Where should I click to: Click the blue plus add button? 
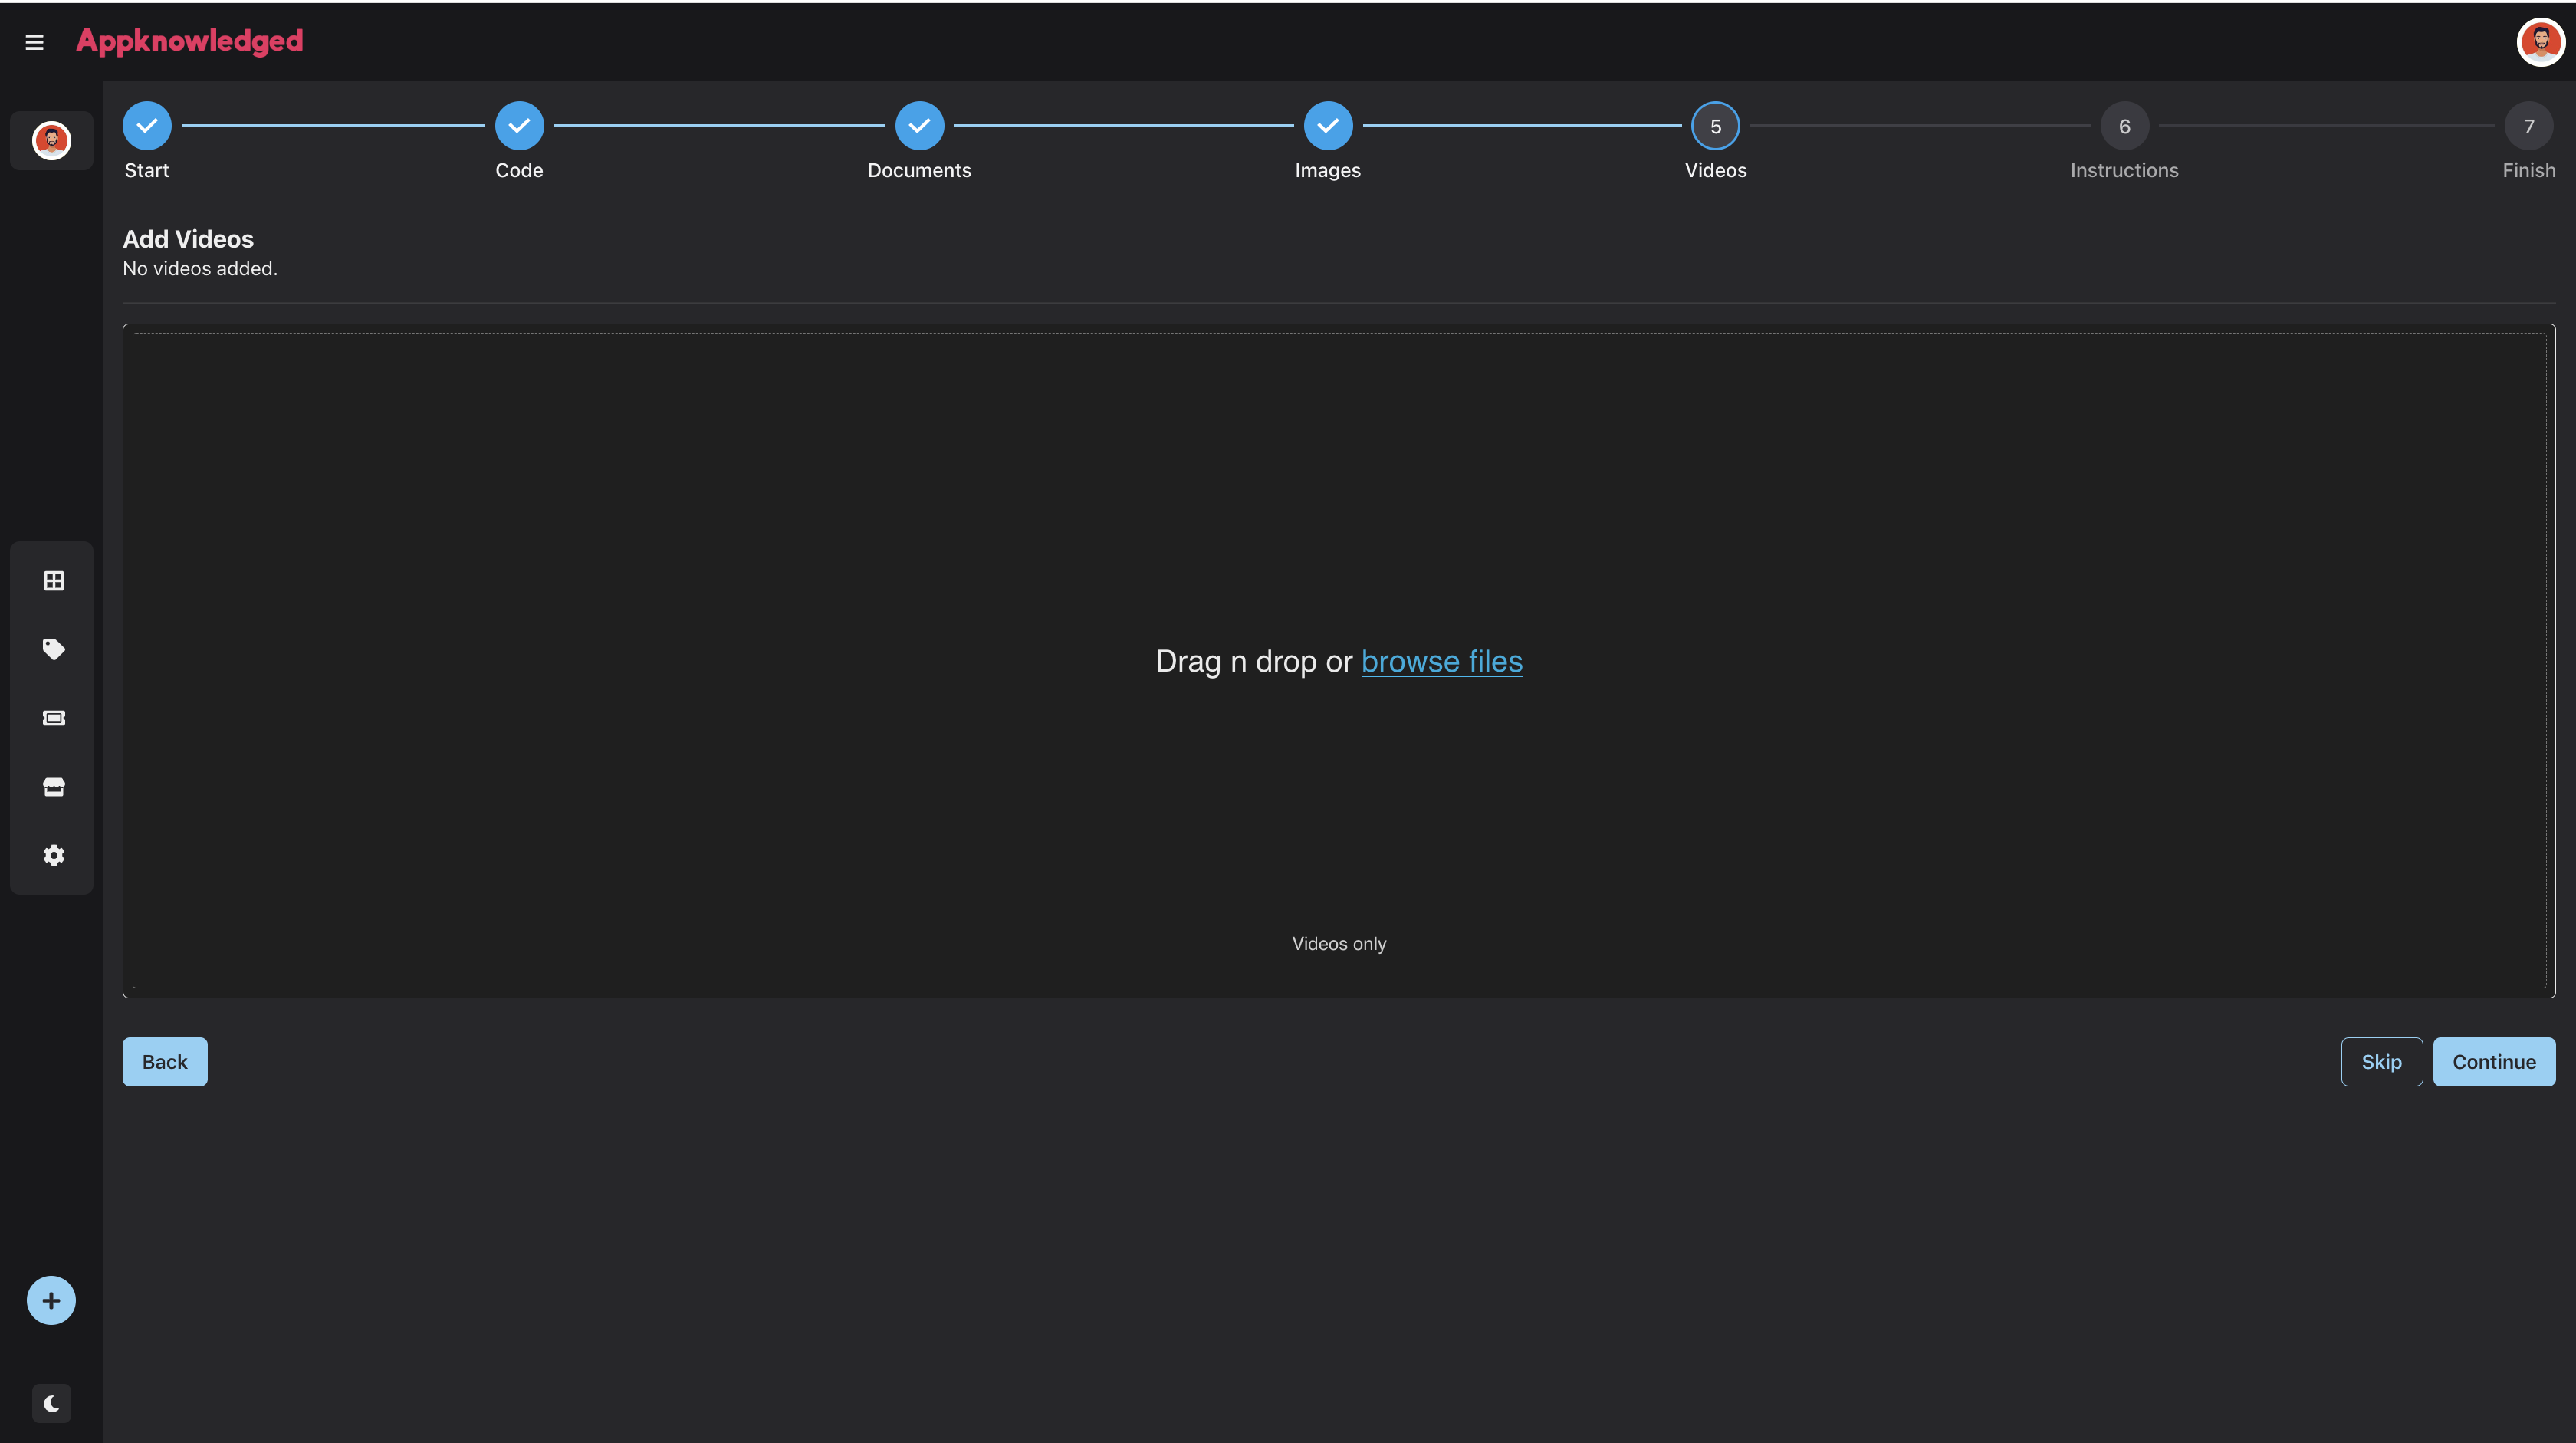[x=51, y=1300]
